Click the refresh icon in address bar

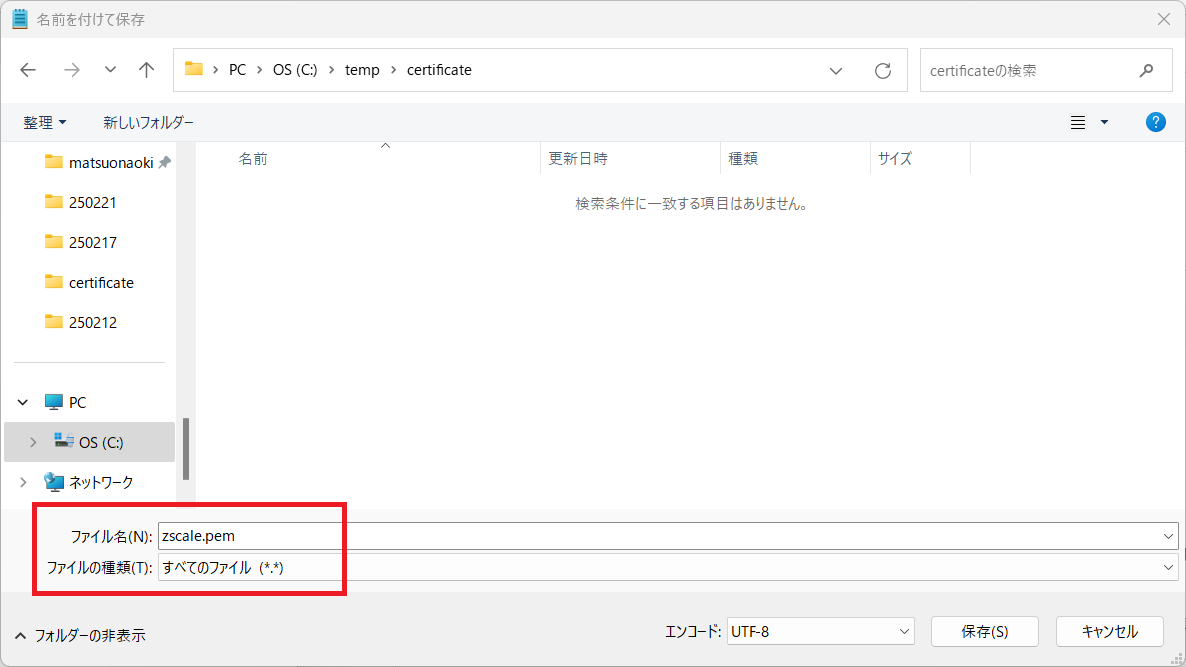883,69
